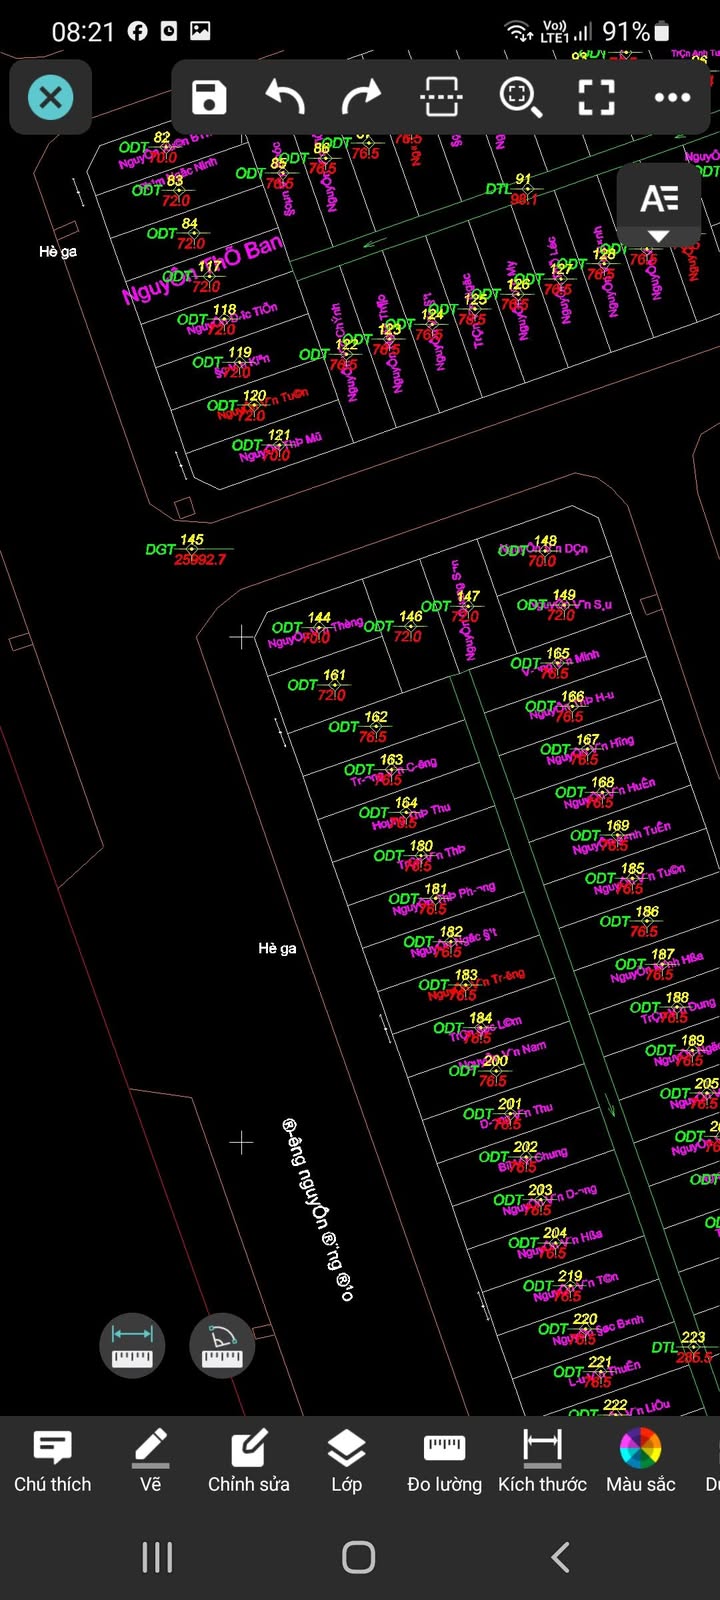Viewport: 720px width, 1600px height.
Task: Open the Kích thước dimension tab
Action: [x=542, y=1461]
